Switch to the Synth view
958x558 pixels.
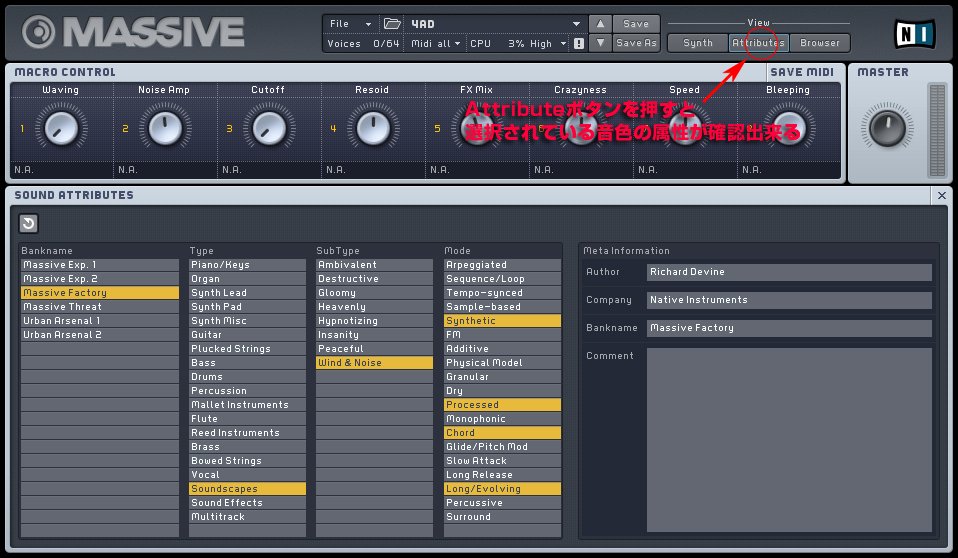tap(698, 43)
